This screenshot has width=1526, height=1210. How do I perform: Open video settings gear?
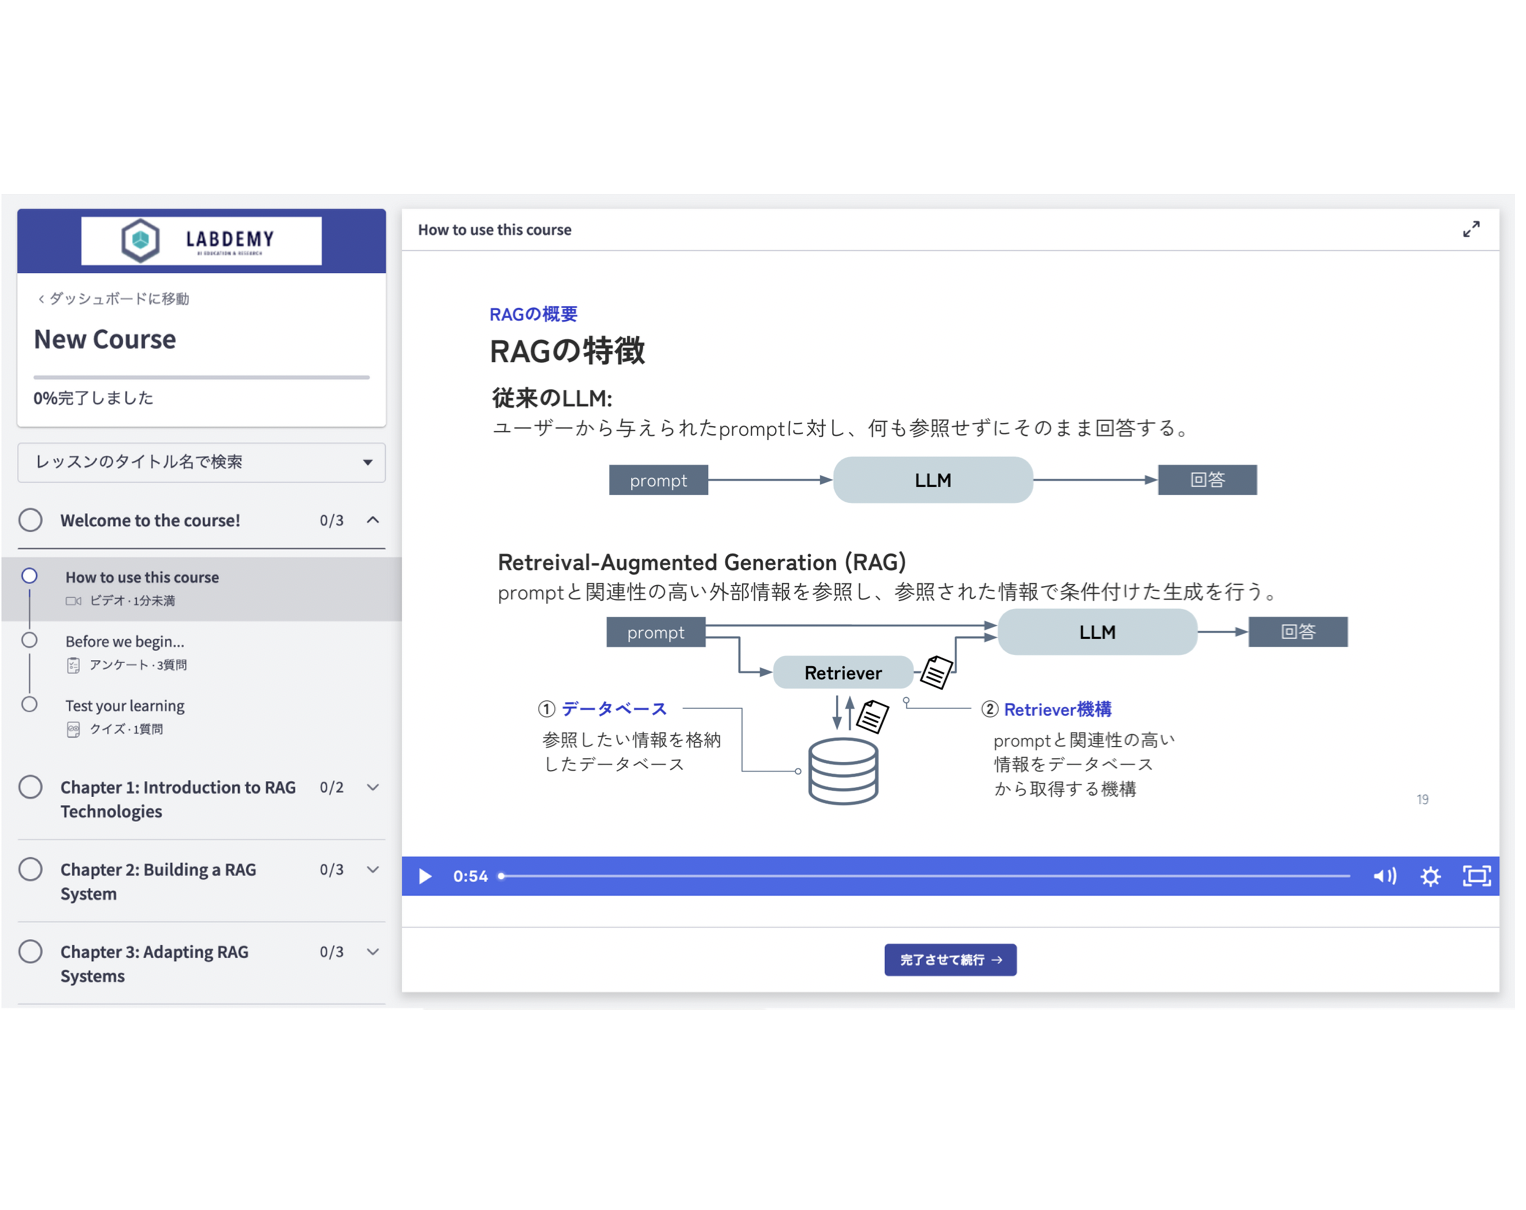click(1431, 876)
